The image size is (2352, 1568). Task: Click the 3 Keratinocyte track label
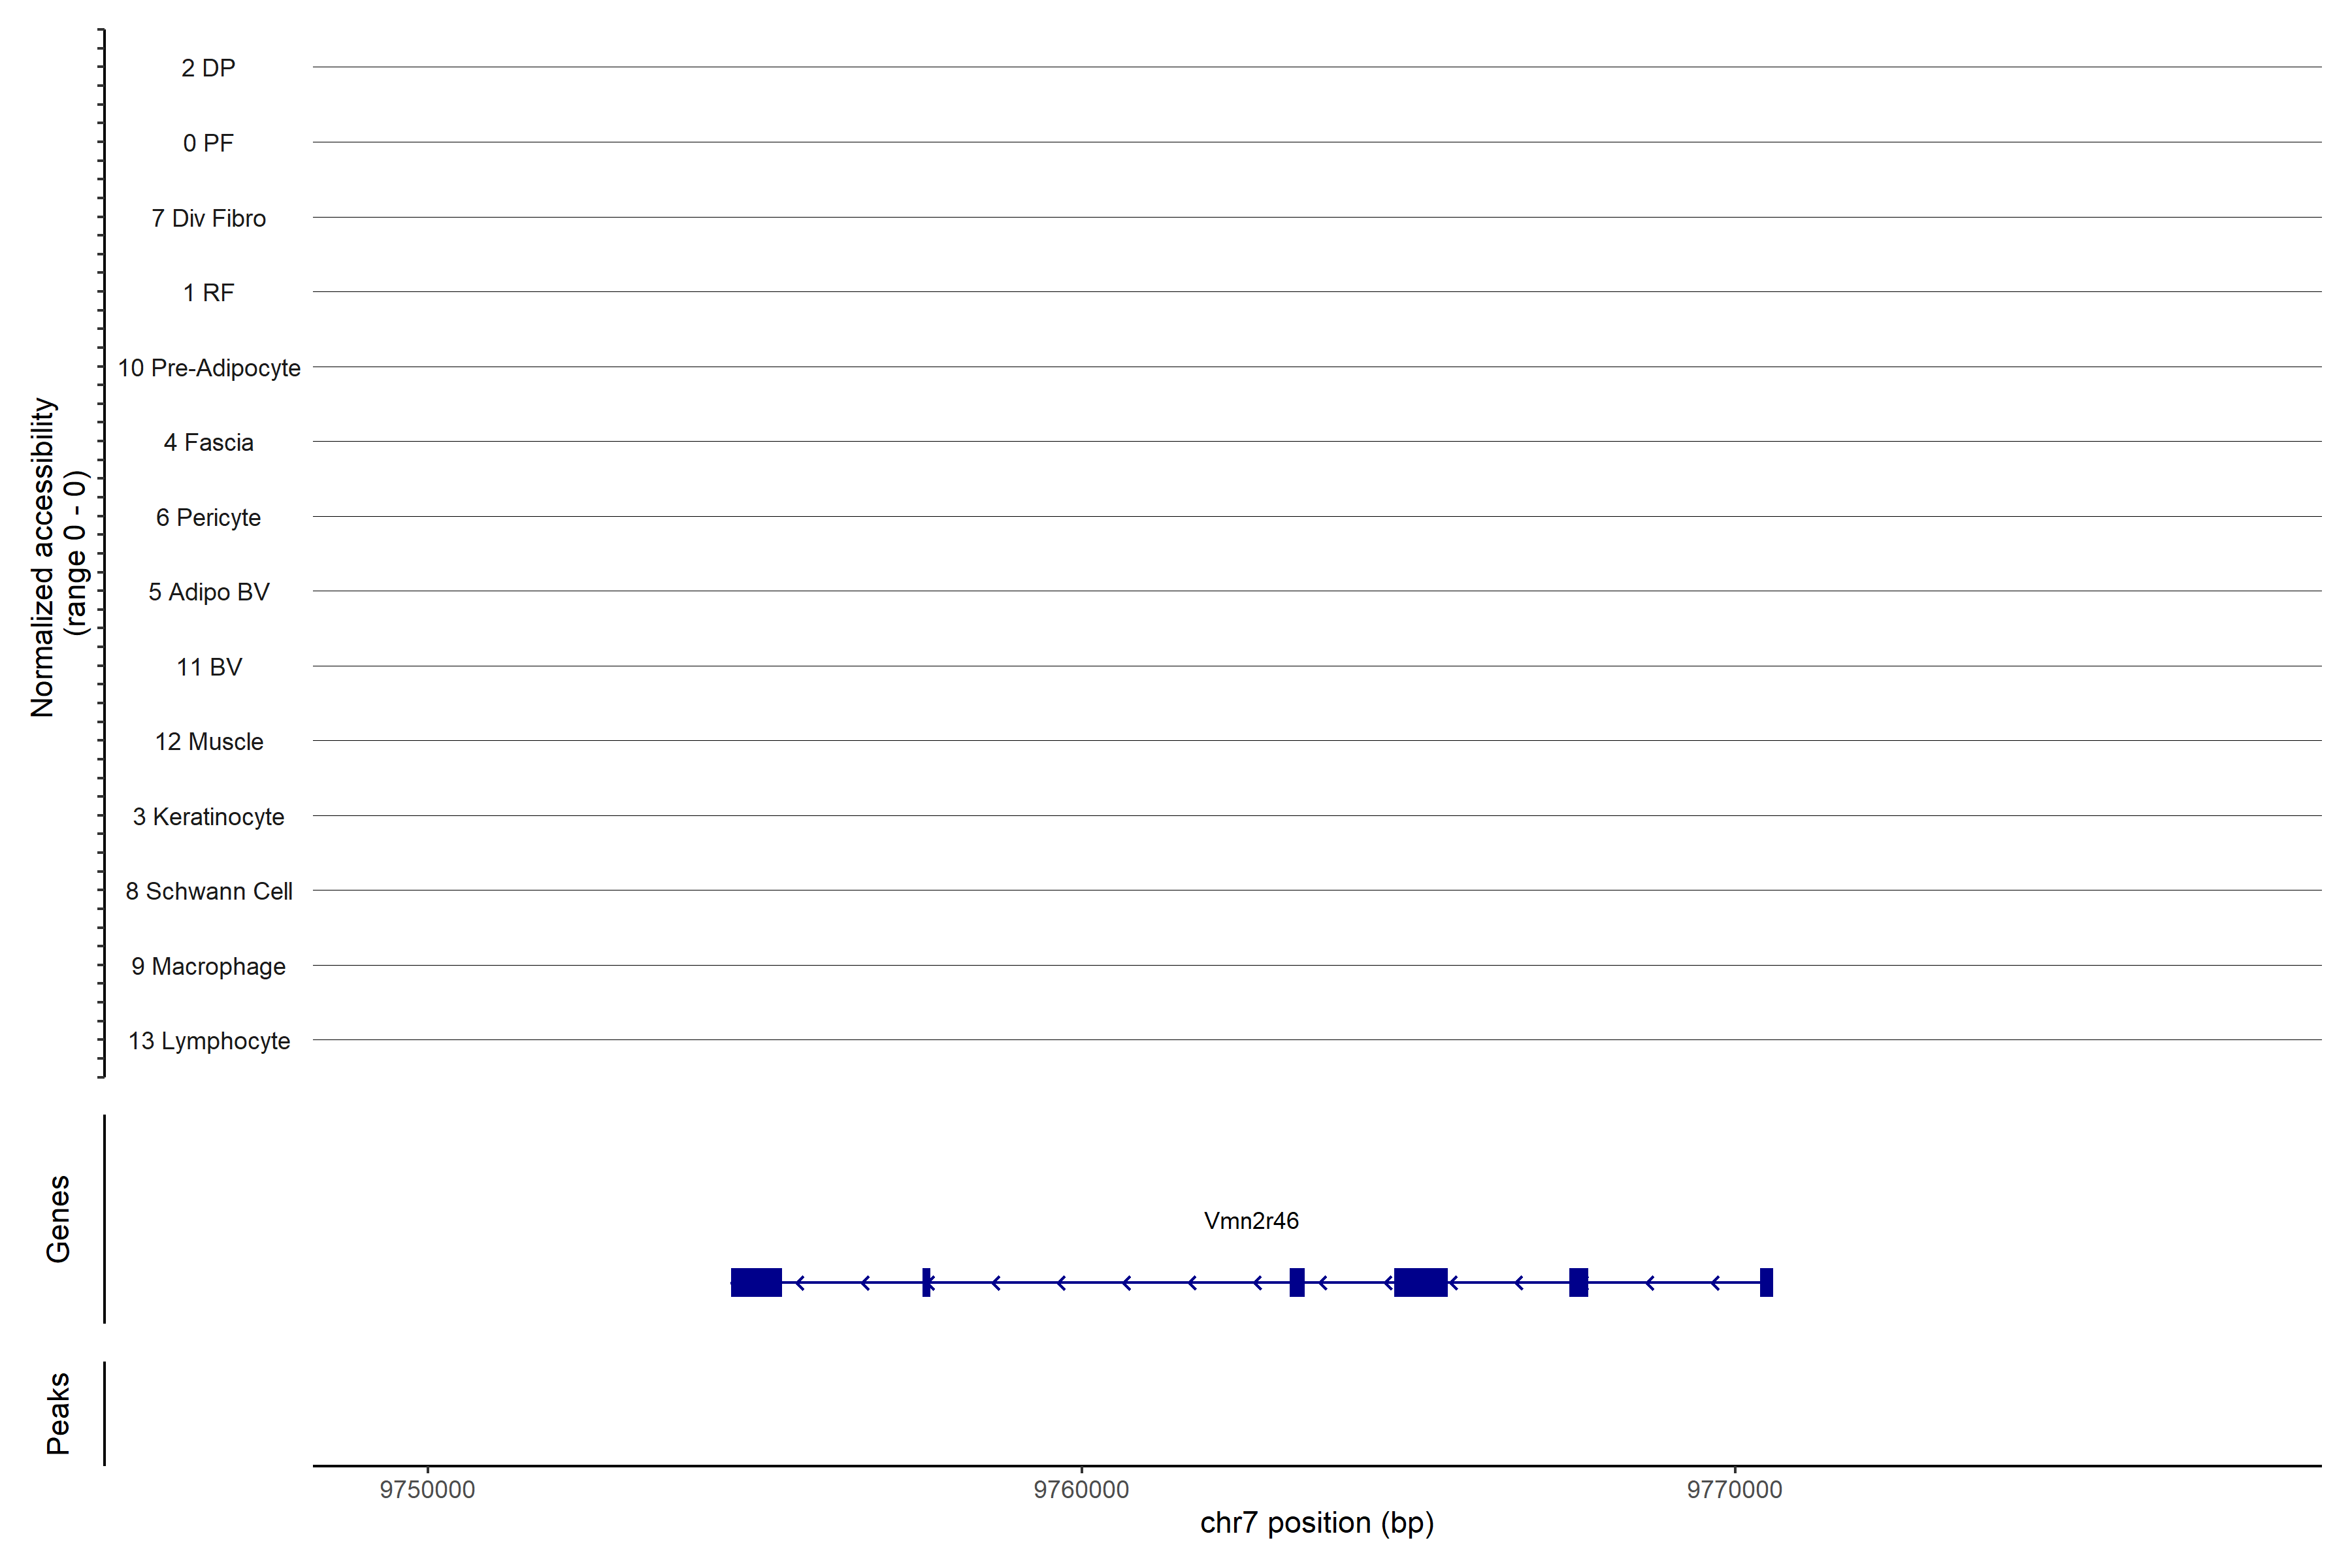click(x=208, y=817)
